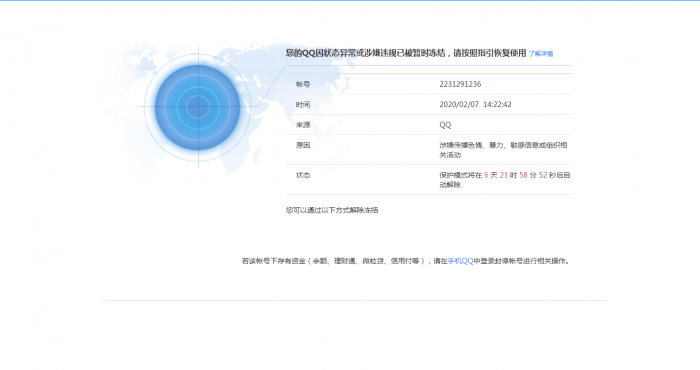The width and height of the screenshot is (700, 370).
Task: Click the 原因 row label
Action: pos(303,145)
